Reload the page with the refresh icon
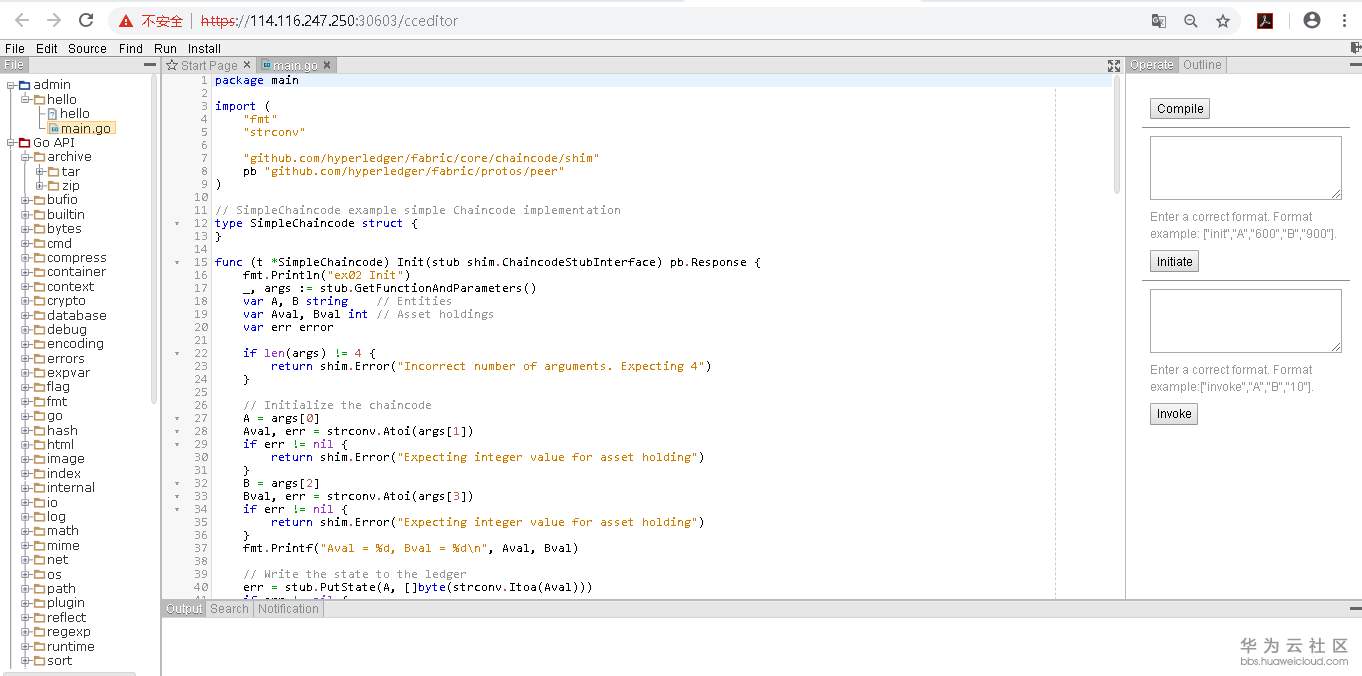Screen dimensions: 1362x676 (86, 20)
